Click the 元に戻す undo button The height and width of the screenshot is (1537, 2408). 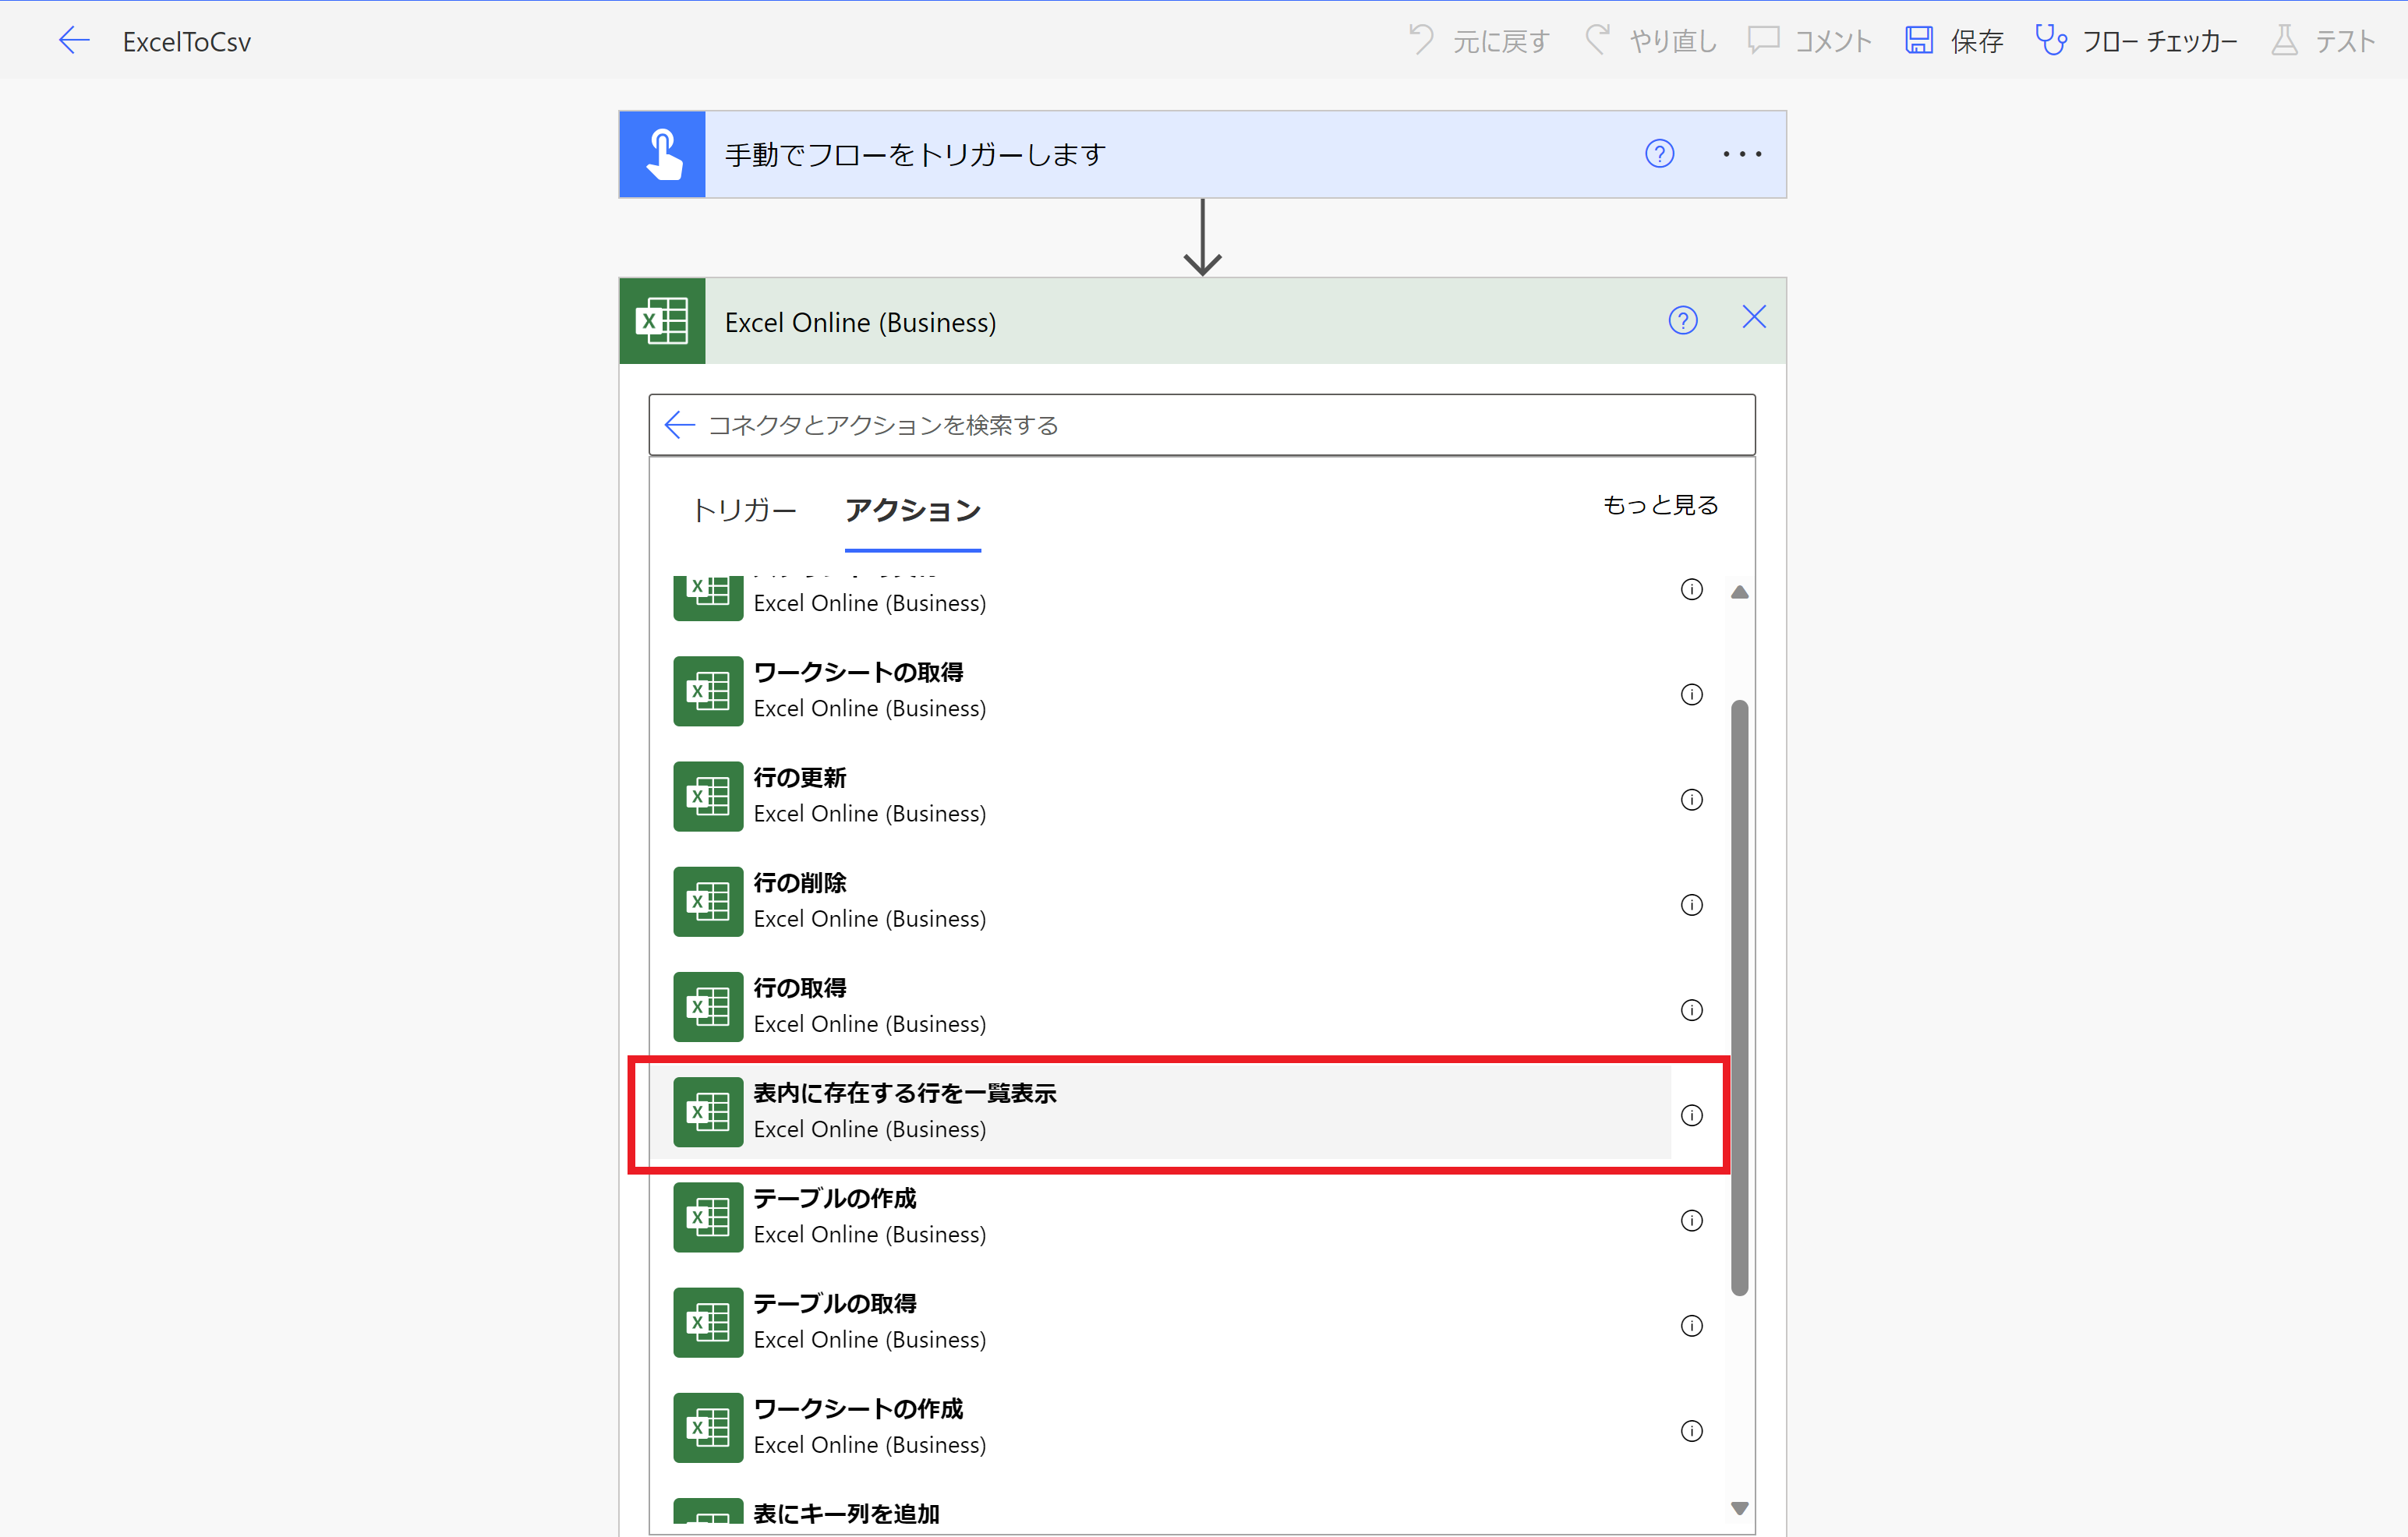point(1478,41)
